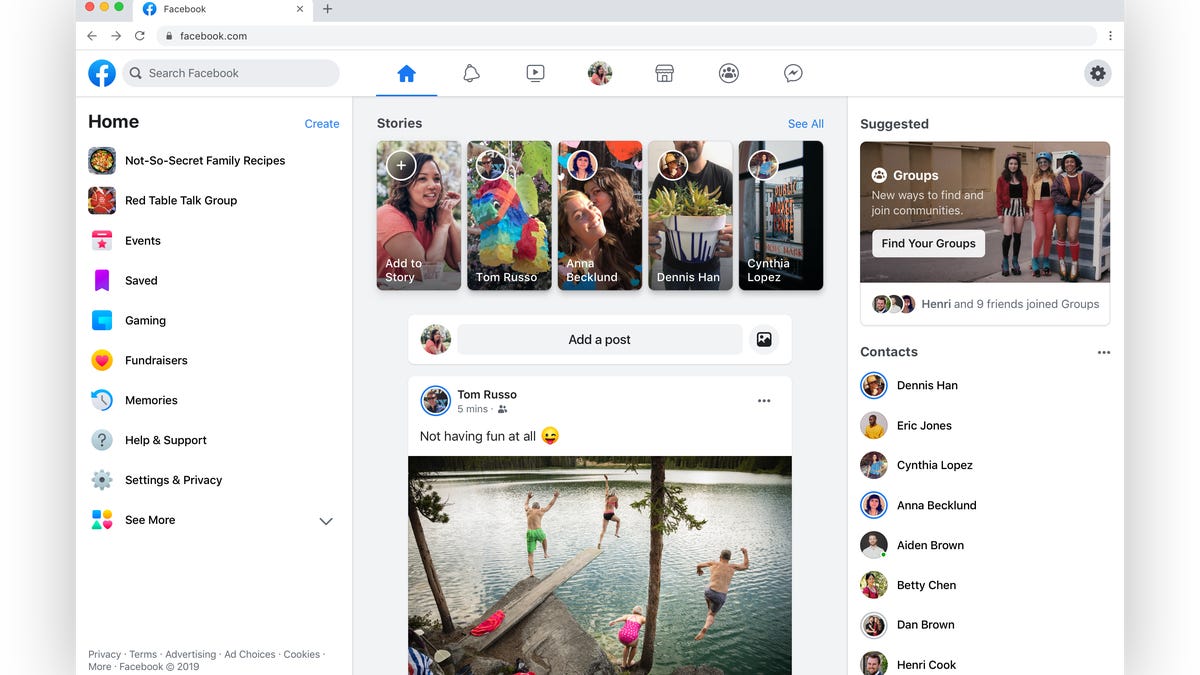1200x675 pixels.
Task: Open the Home feed icon
Action: tap(406, 72)
